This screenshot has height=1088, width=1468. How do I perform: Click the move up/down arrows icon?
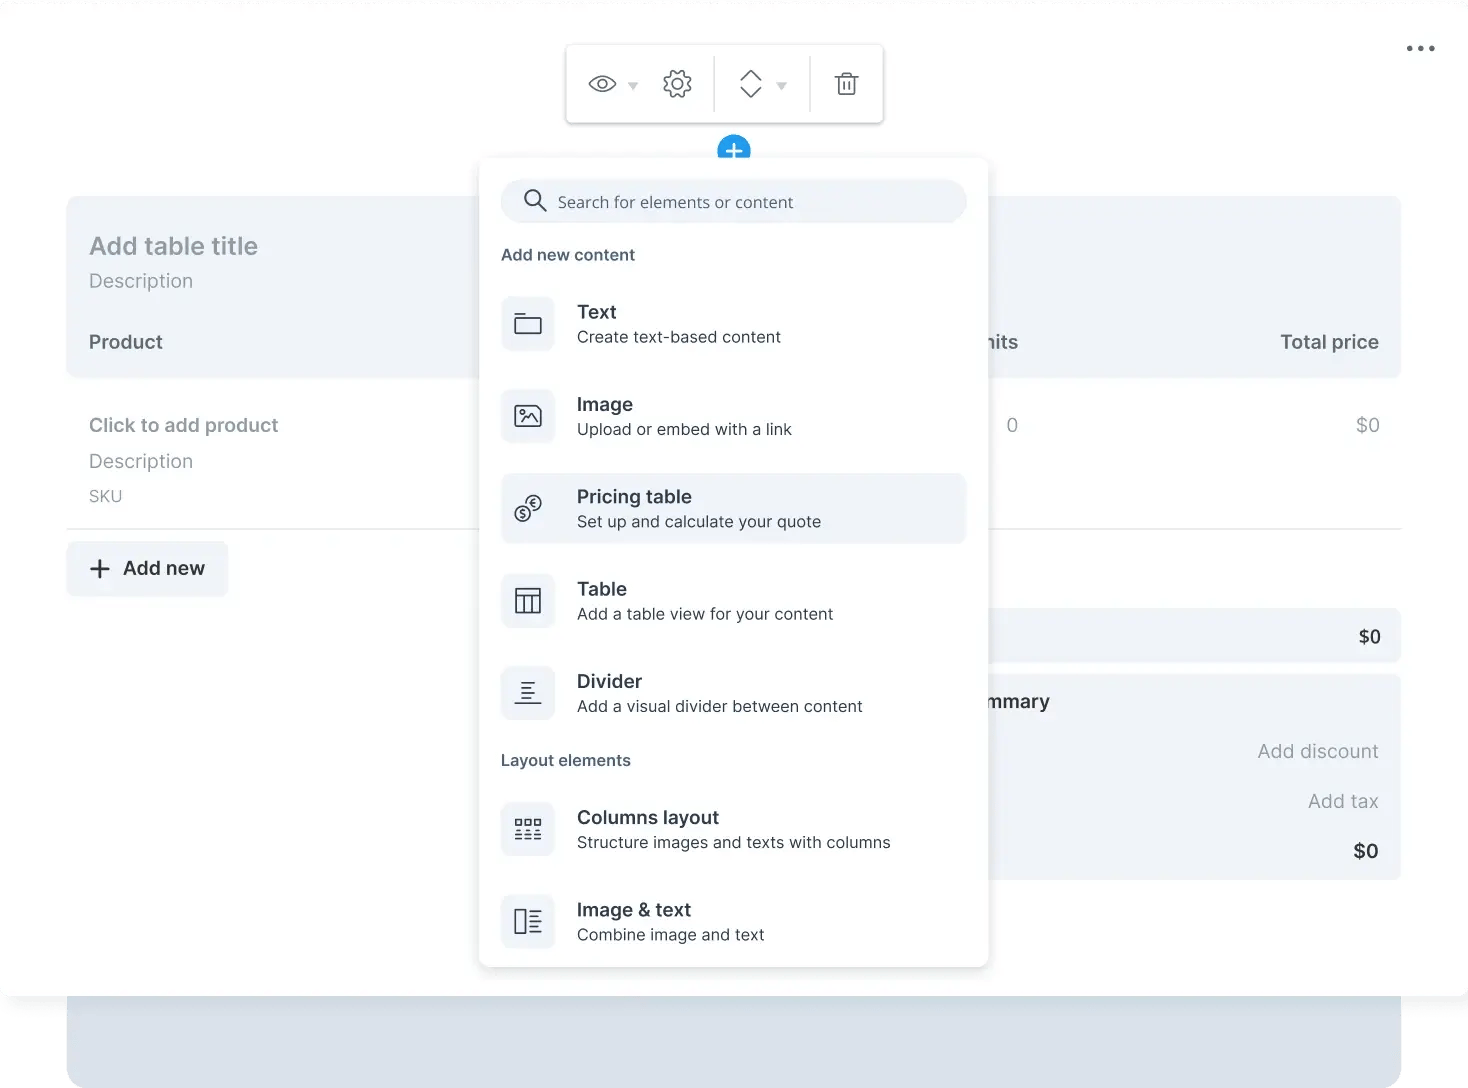click(750, 85)
